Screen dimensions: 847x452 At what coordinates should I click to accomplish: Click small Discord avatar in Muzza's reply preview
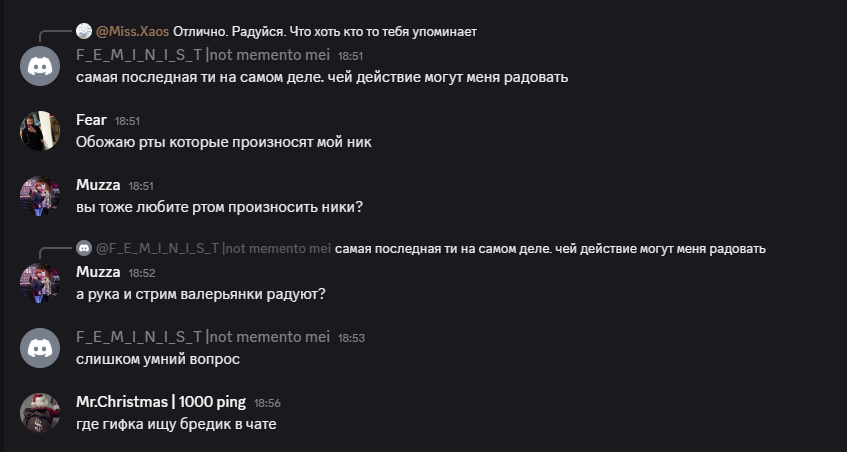(84, 248)
